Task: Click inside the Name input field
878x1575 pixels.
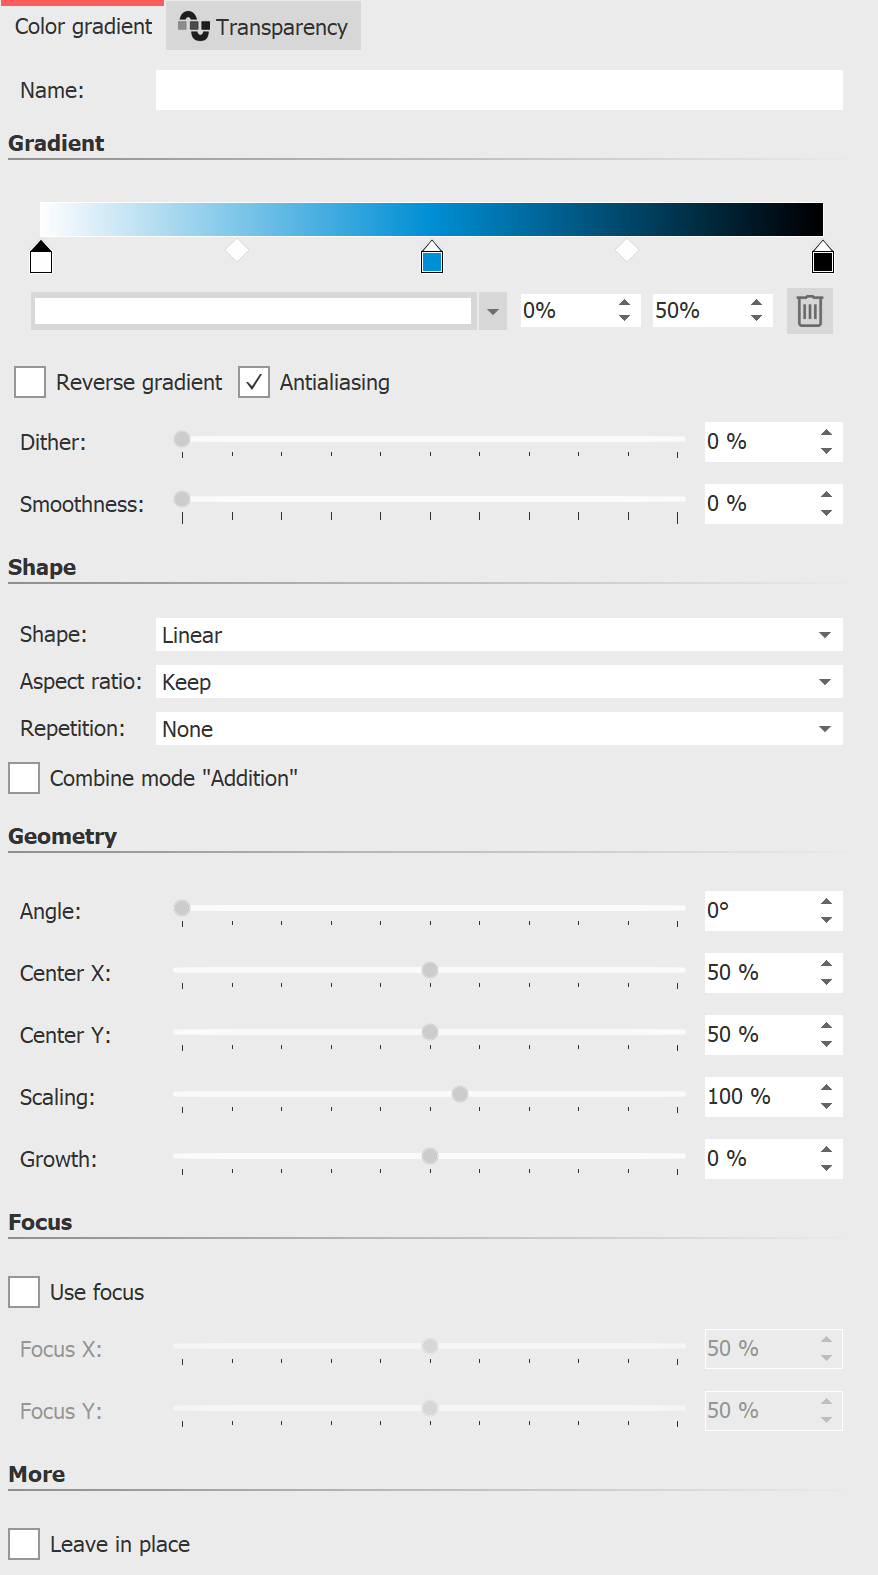Action: point(498,90)
